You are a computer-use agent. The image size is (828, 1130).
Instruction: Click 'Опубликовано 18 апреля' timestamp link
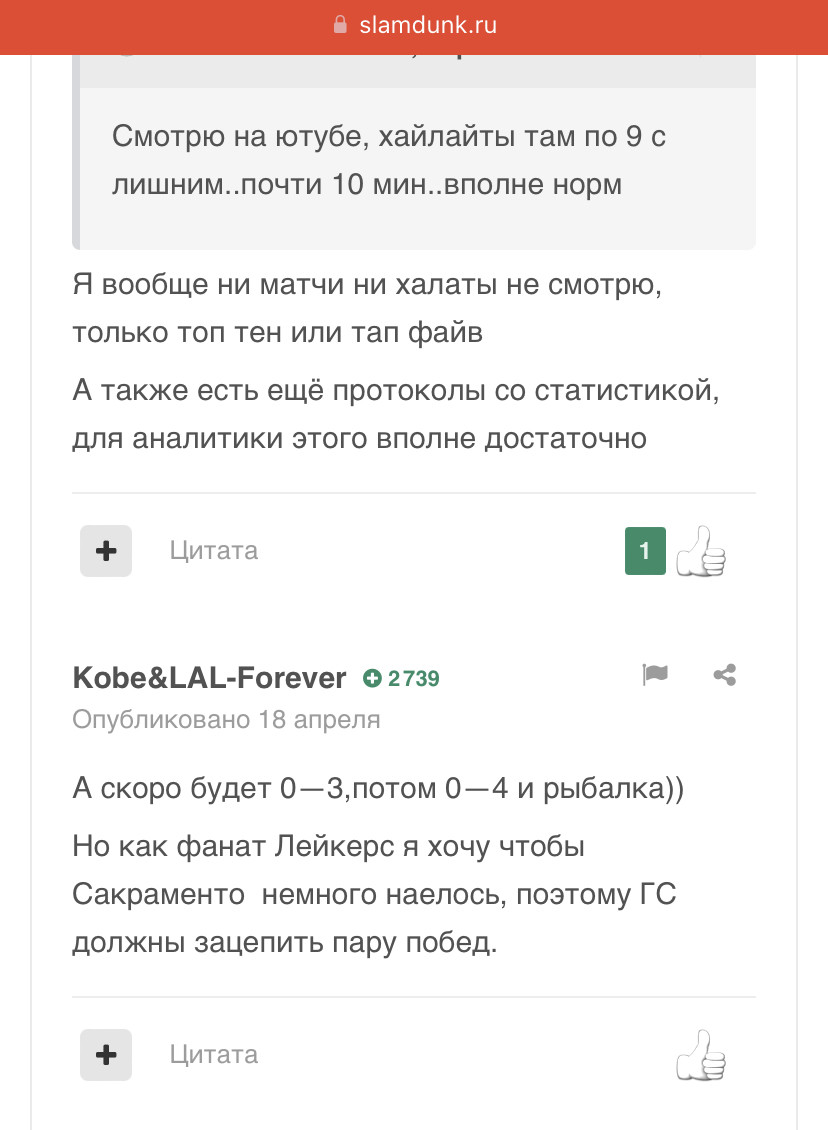click(226, 719)
